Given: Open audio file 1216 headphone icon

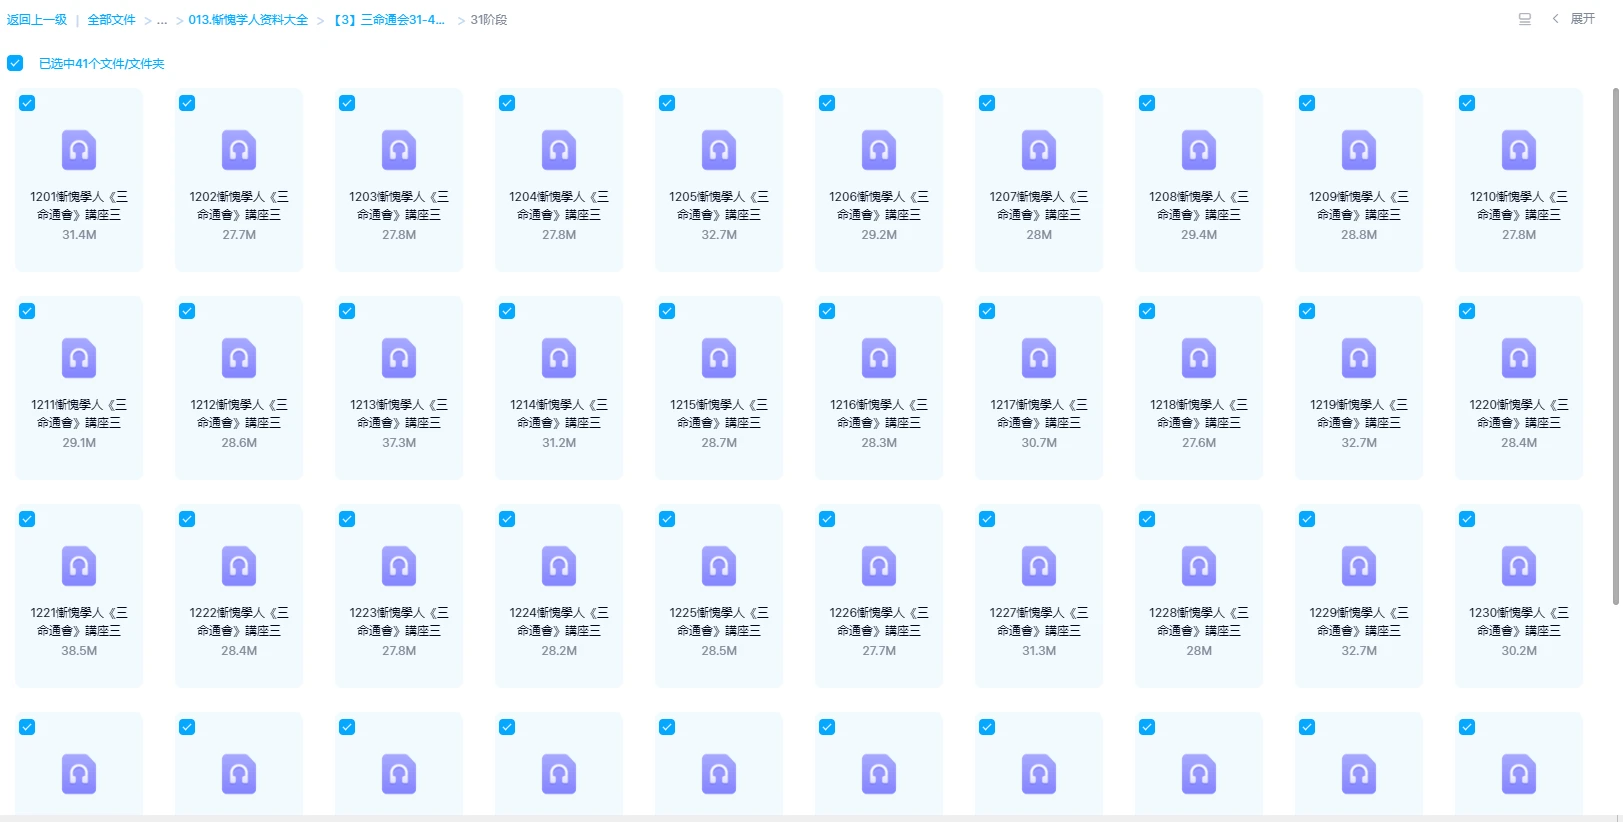Looking at the screenshot, I should 879,358.
